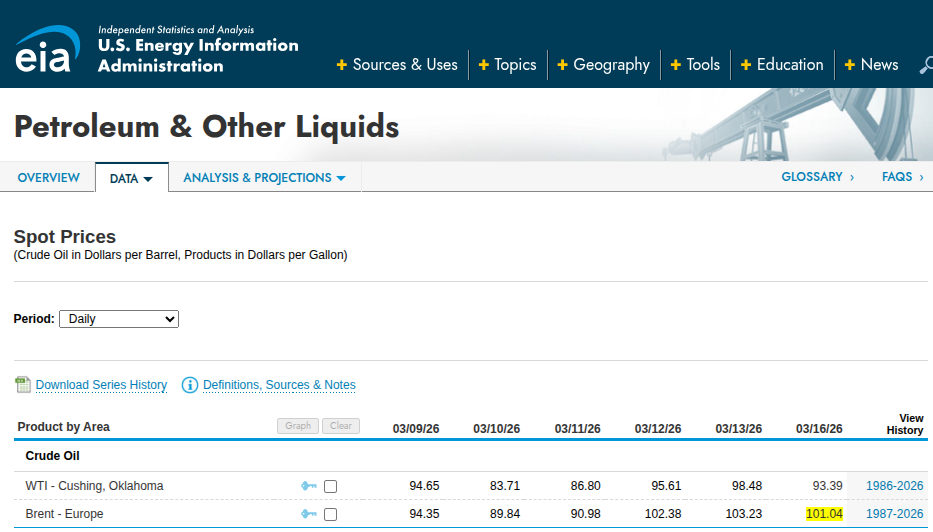Expand the Analysis & Projections dropdown

[x=264, y=178]
